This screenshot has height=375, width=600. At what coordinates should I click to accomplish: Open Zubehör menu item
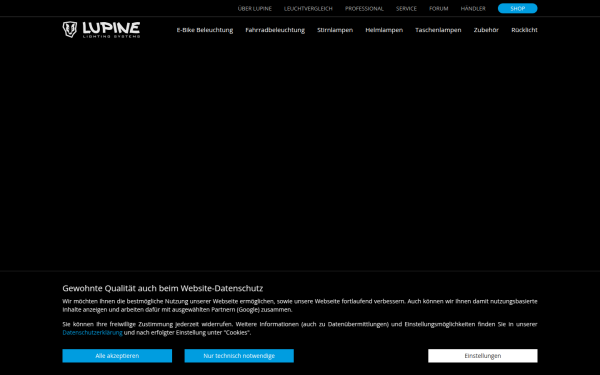[x=486, y=30]
